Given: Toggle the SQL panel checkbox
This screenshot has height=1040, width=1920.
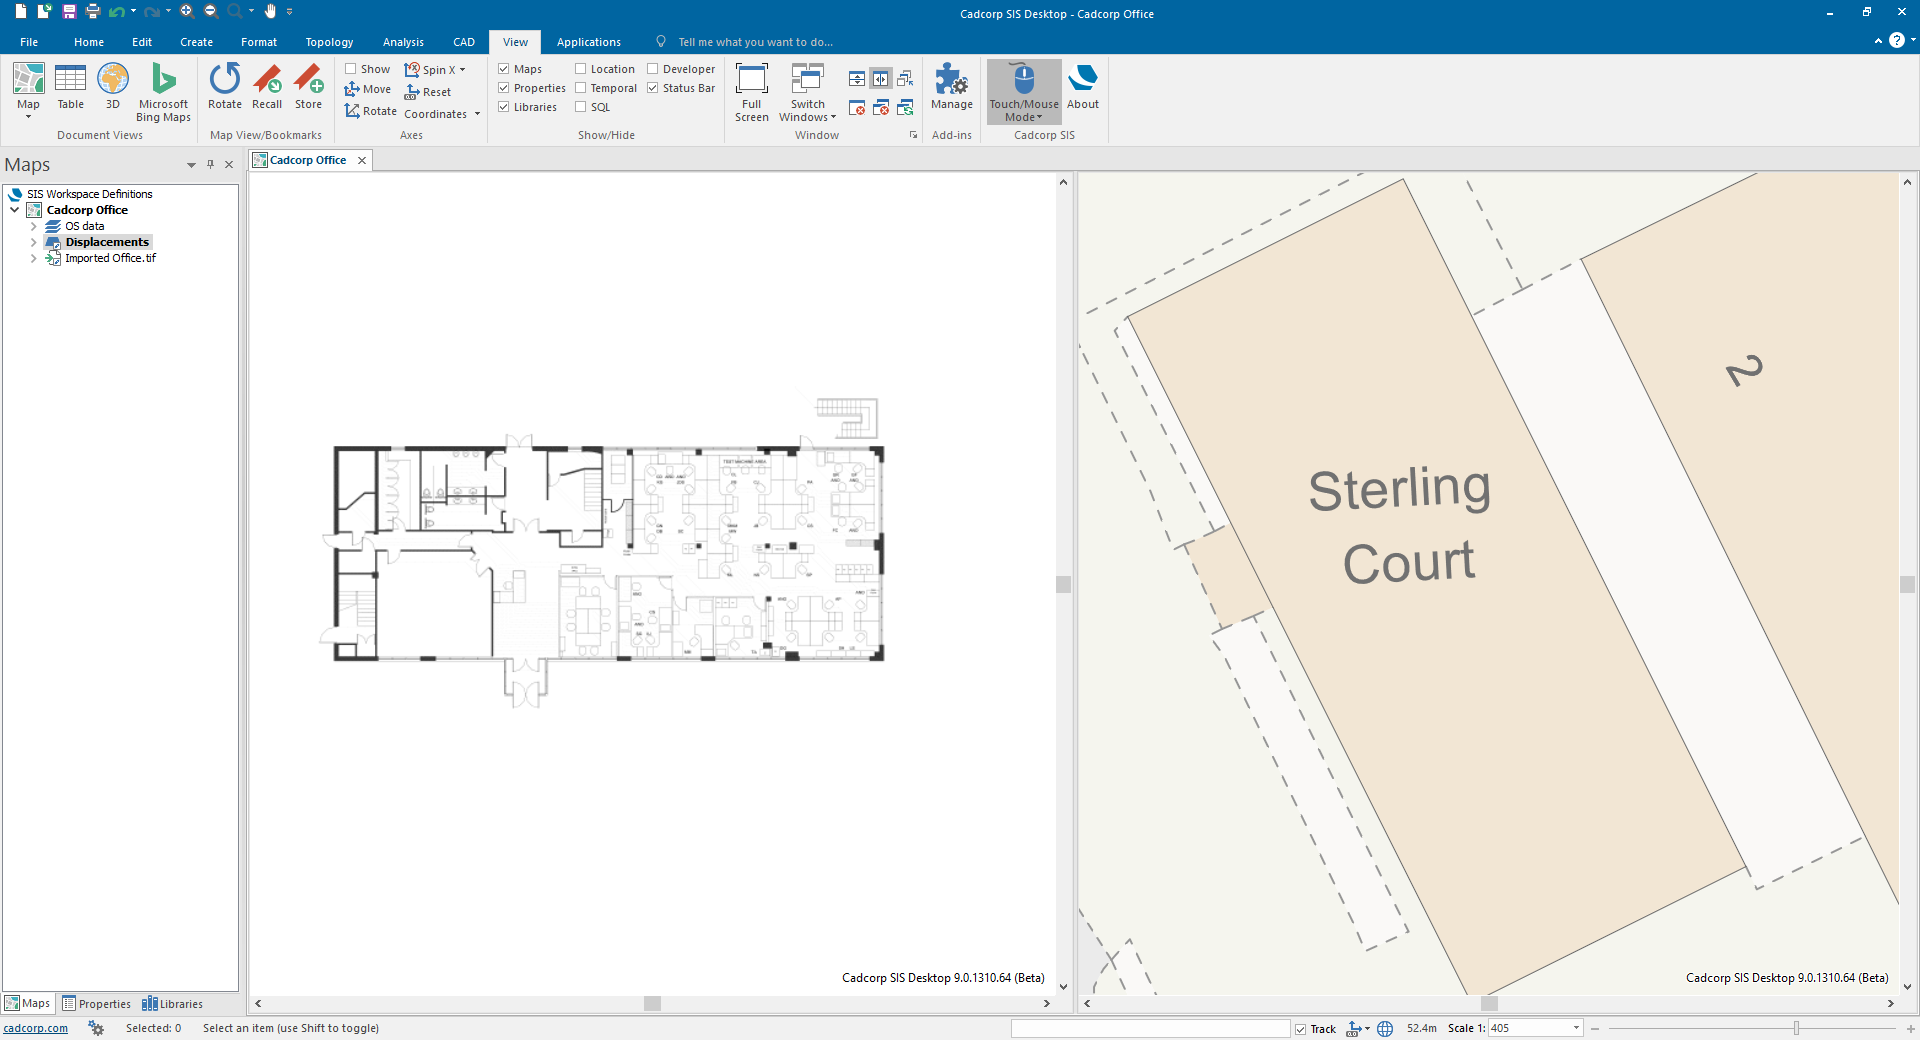Looking at the screenshot, I should coord(581,107).
